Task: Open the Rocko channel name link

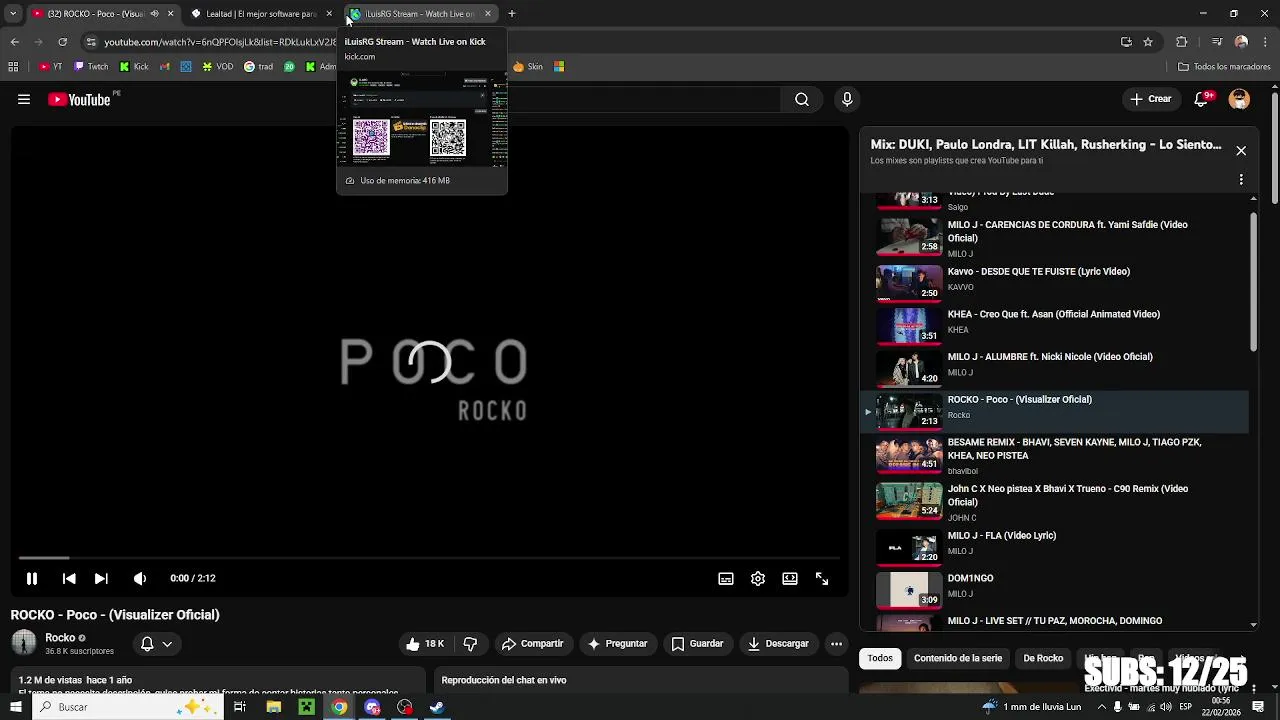Action: 60,638
